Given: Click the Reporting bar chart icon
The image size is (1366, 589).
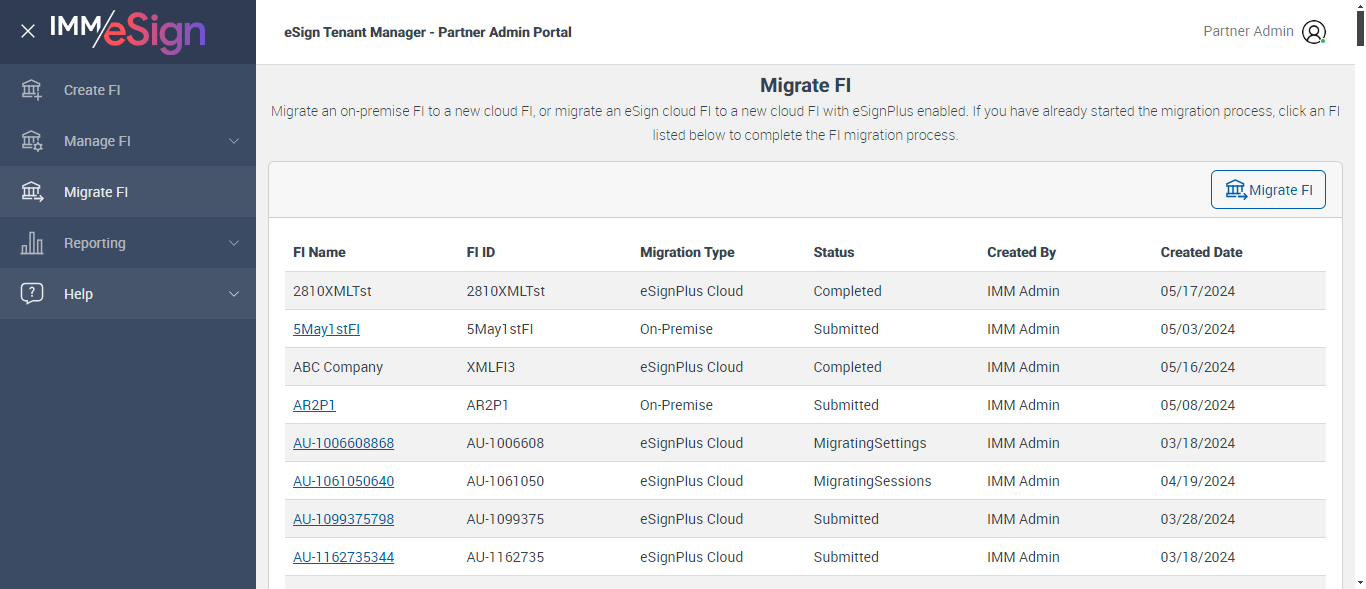Looking at the screenshot, I should (x=32, y=243).
